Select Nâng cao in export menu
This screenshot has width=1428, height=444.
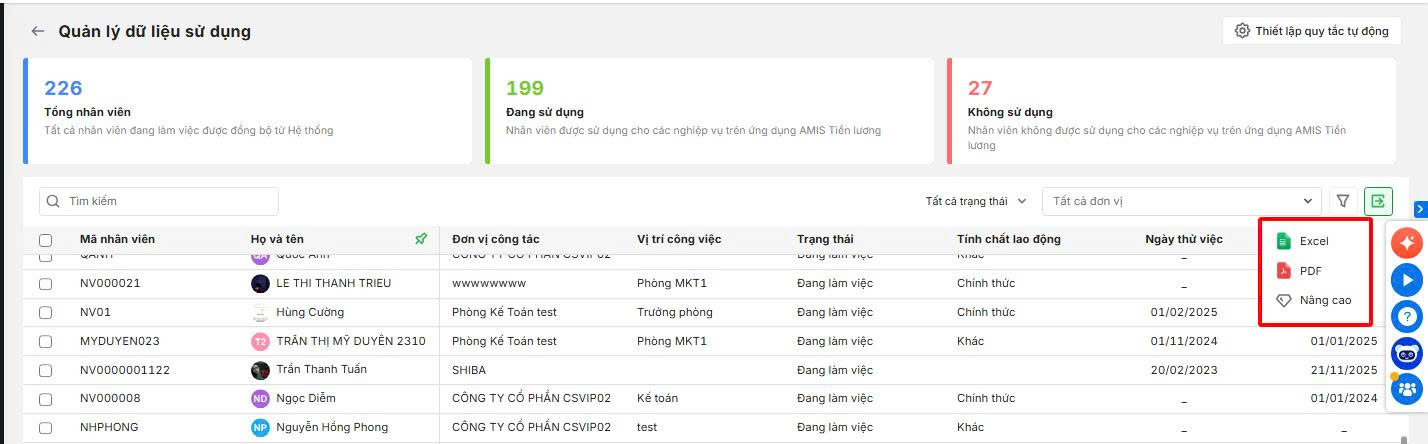click(x=1324, y=300)
